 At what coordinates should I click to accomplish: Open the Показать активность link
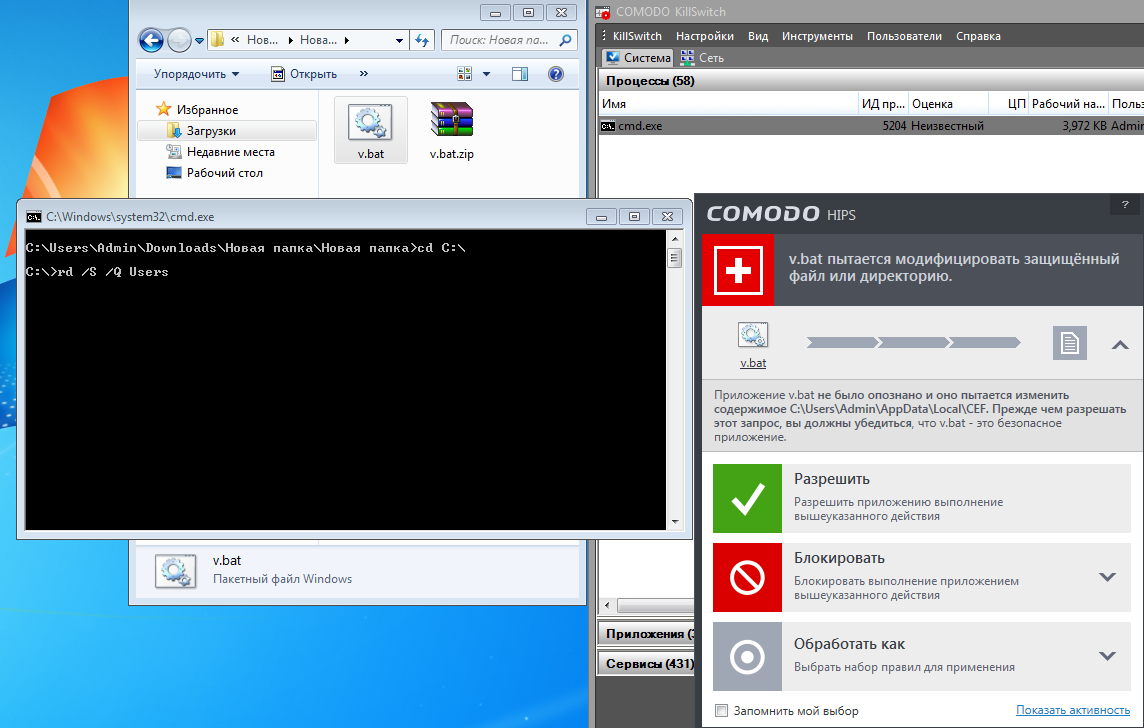(1072, 710)
